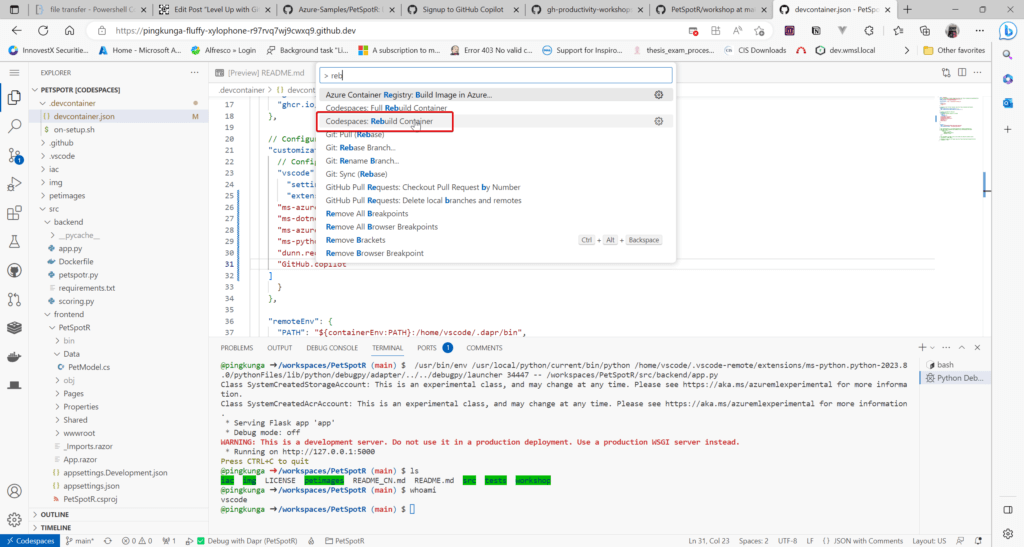Click browser refresh button
The width and height of the screenshot is (1024, 547).
tap(43, 31)
